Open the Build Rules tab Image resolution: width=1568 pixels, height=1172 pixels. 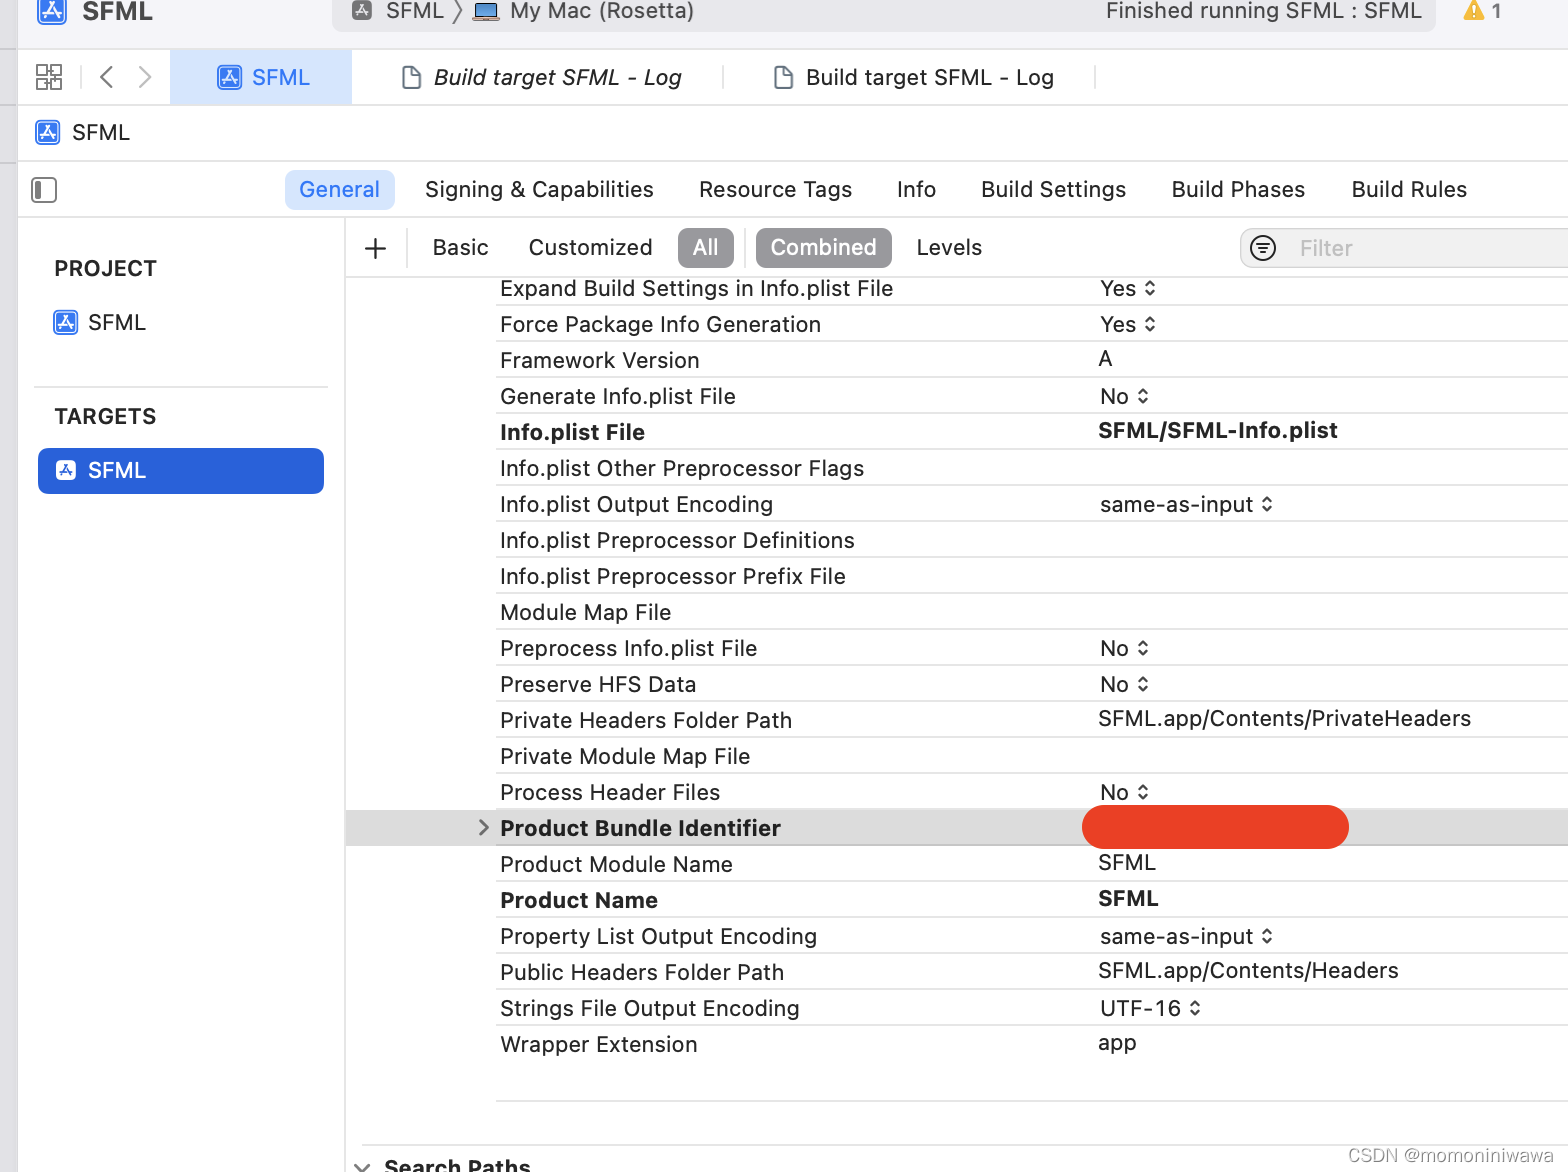click(x=1409, y=189)
